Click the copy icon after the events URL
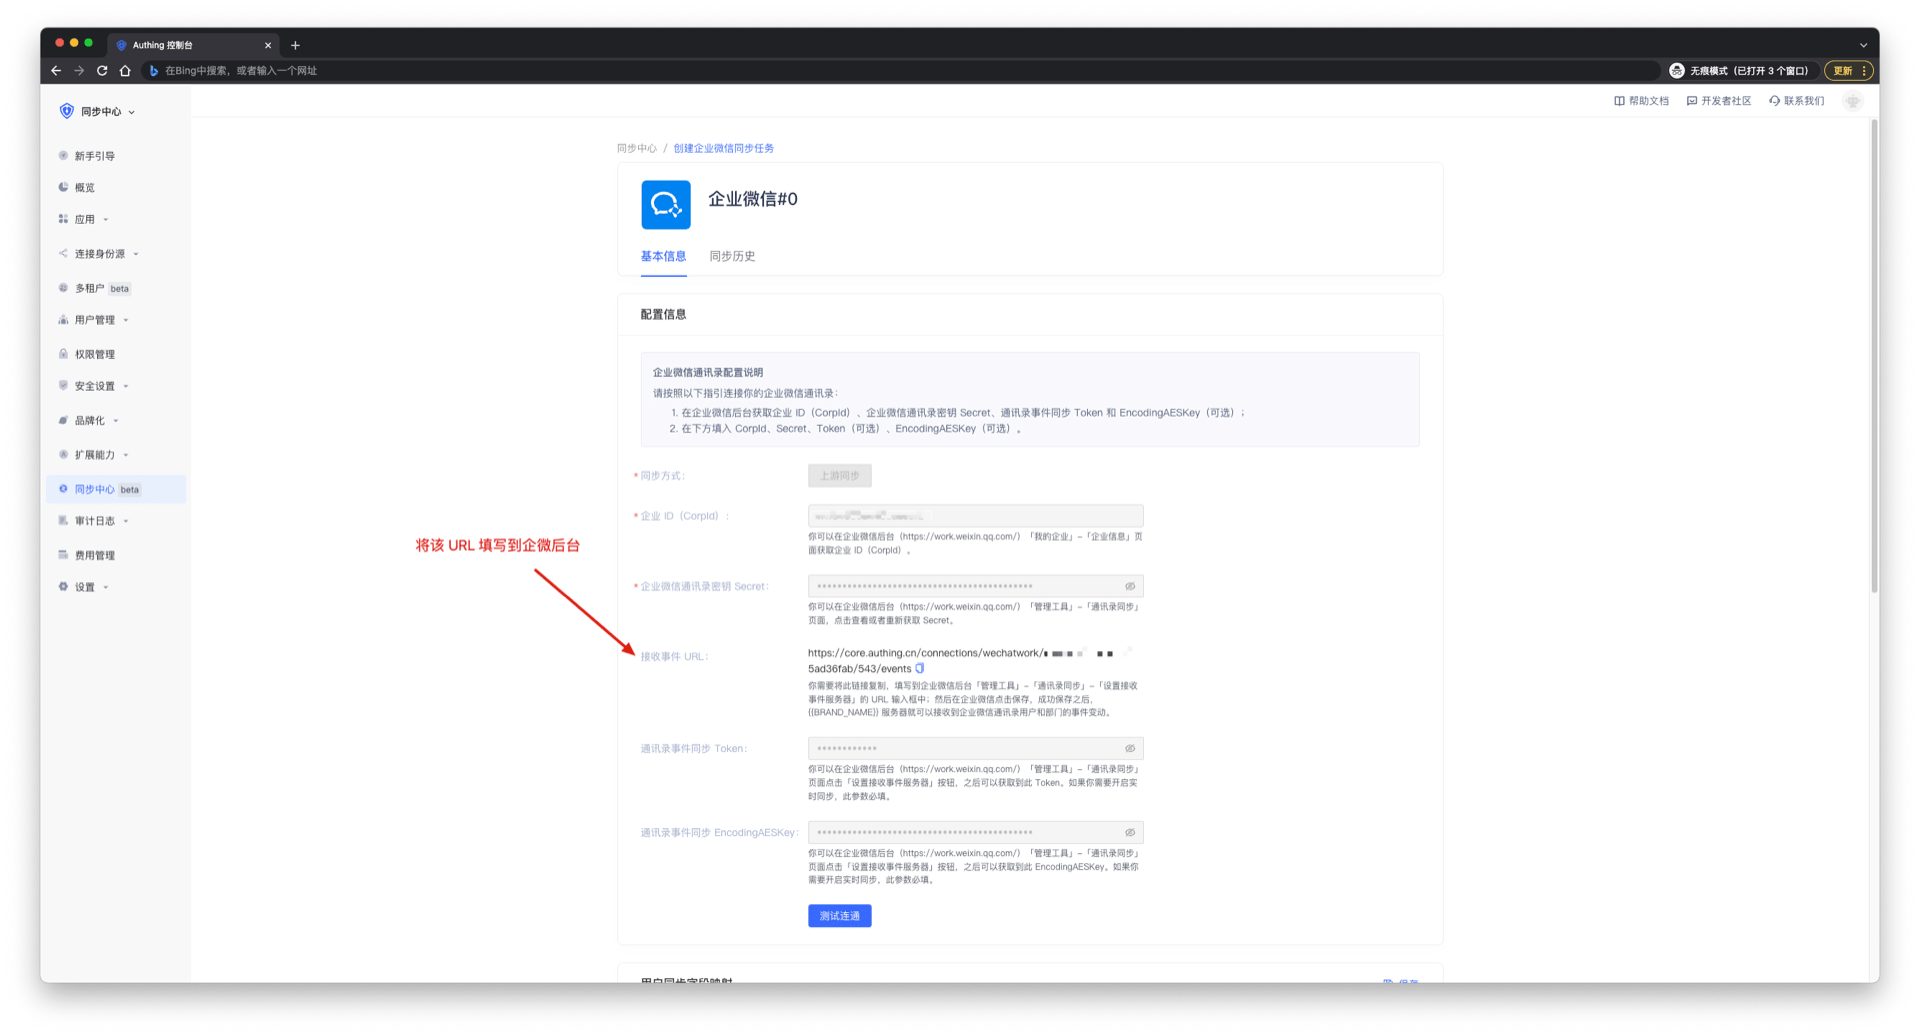 point(920,668)
